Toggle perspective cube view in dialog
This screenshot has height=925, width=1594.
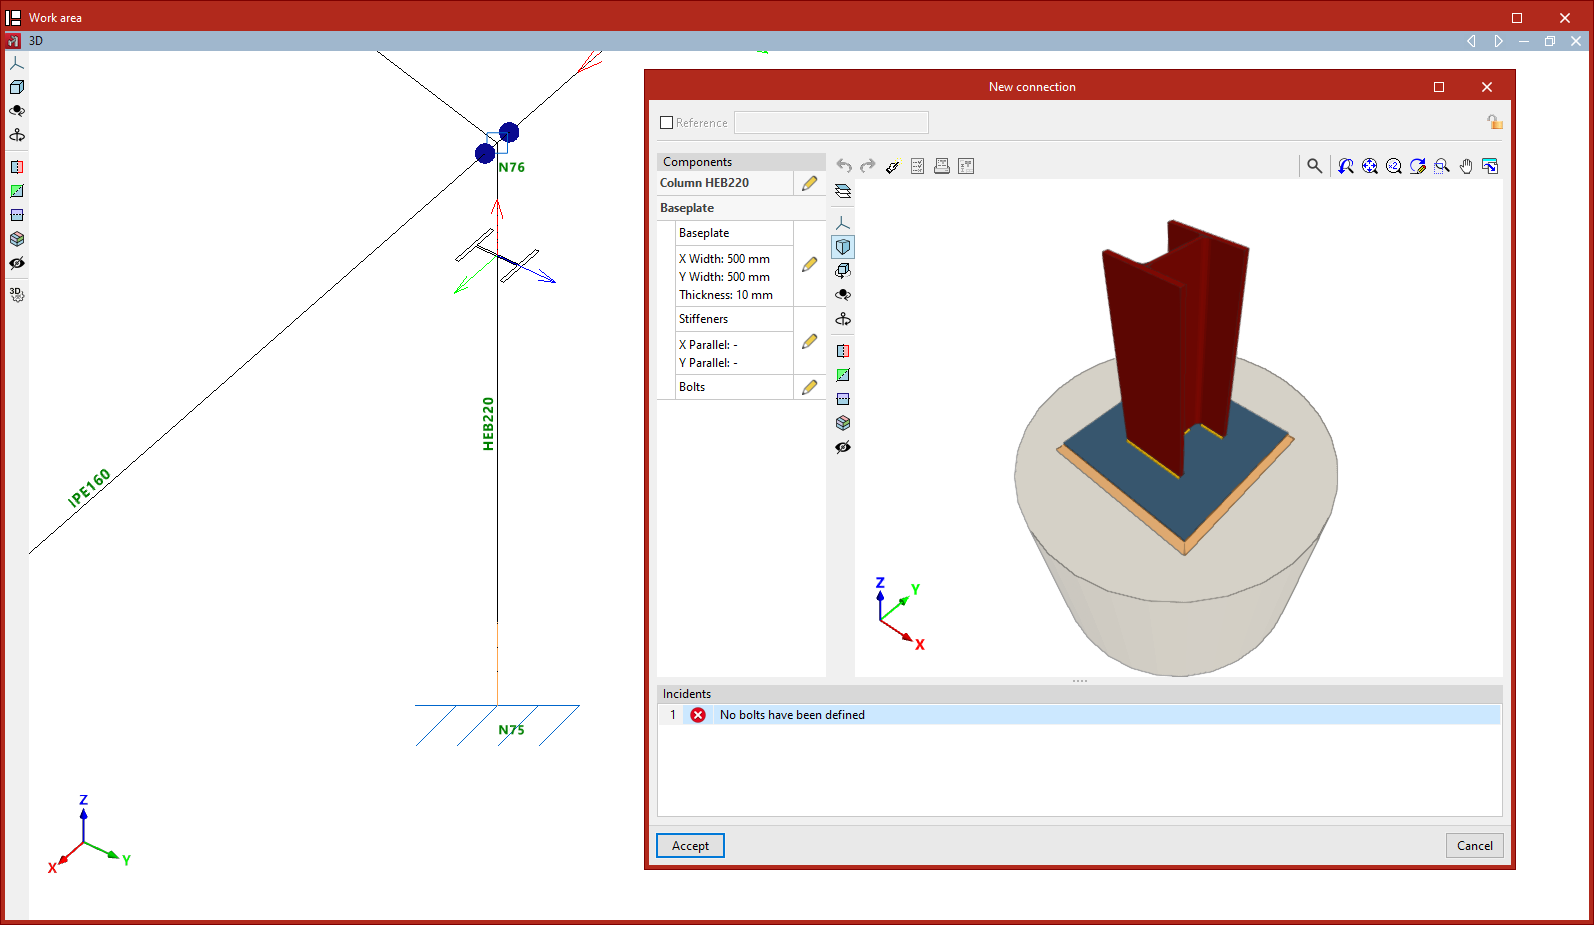click(843, 247)
